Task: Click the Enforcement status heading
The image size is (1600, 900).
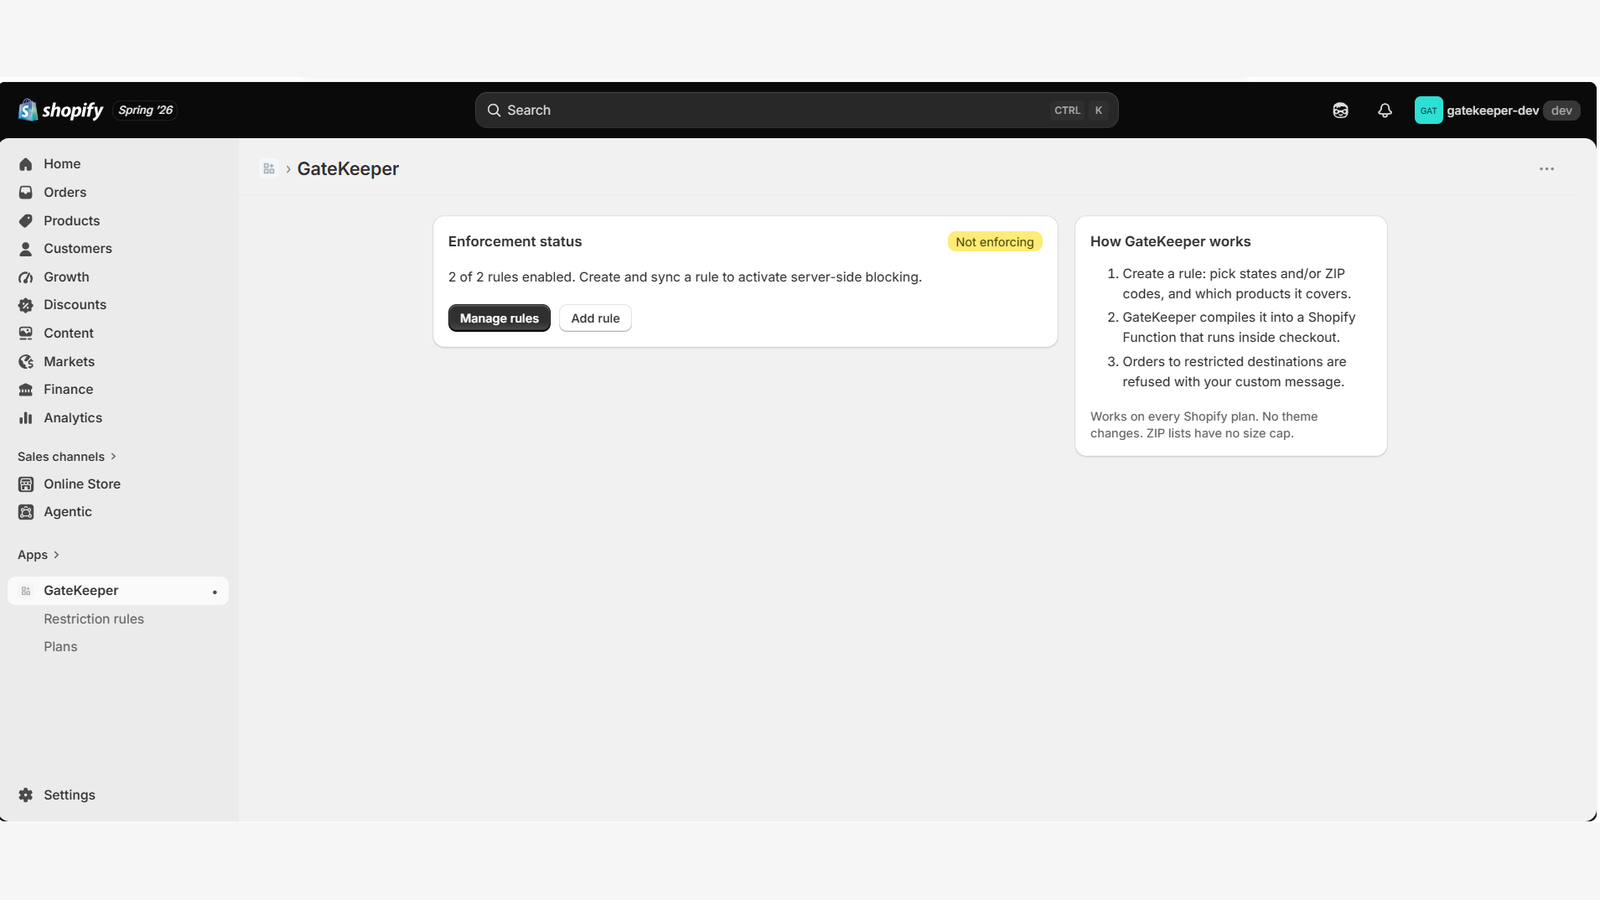Action: tap(515, 242)
